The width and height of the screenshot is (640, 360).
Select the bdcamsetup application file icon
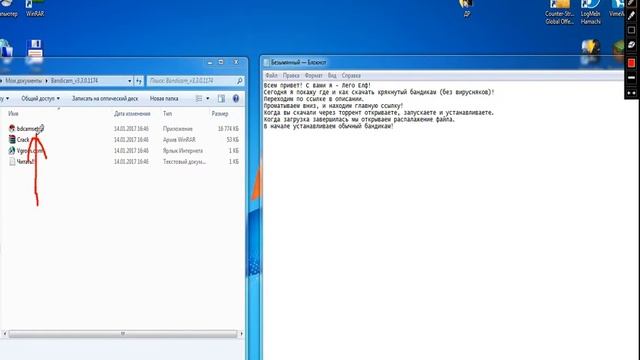pos(12,129)
